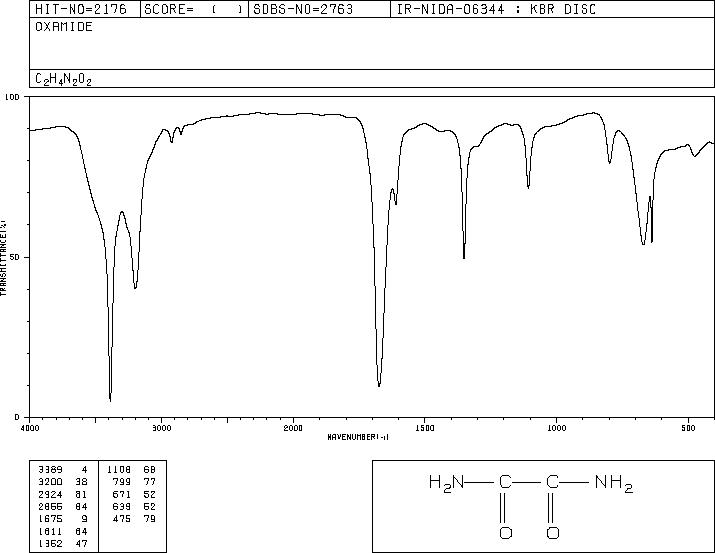Select peak value 671 in the table

pyautogui.click(x=122, y=494)
